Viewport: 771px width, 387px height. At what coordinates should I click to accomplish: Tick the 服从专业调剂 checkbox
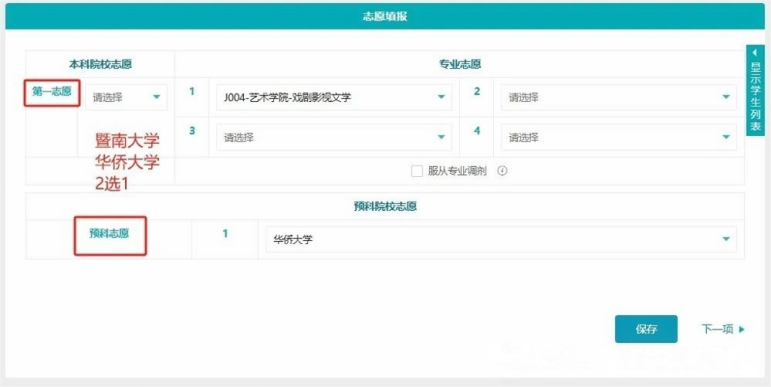[x=417, y=171]
